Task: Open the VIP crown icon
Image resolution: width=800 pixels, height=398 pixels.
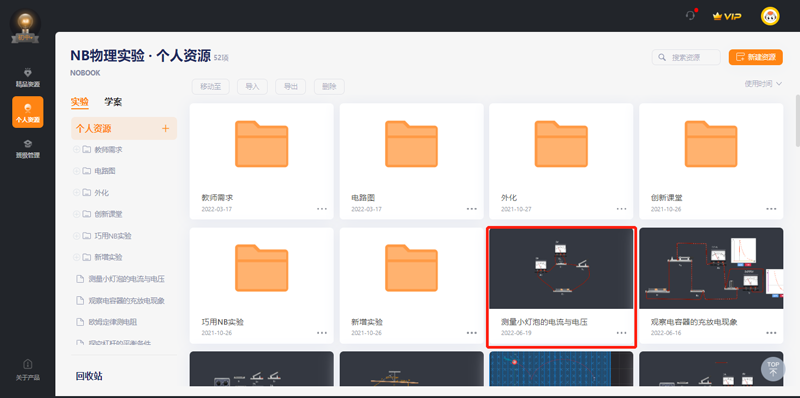Action: (x=727, y=16)
